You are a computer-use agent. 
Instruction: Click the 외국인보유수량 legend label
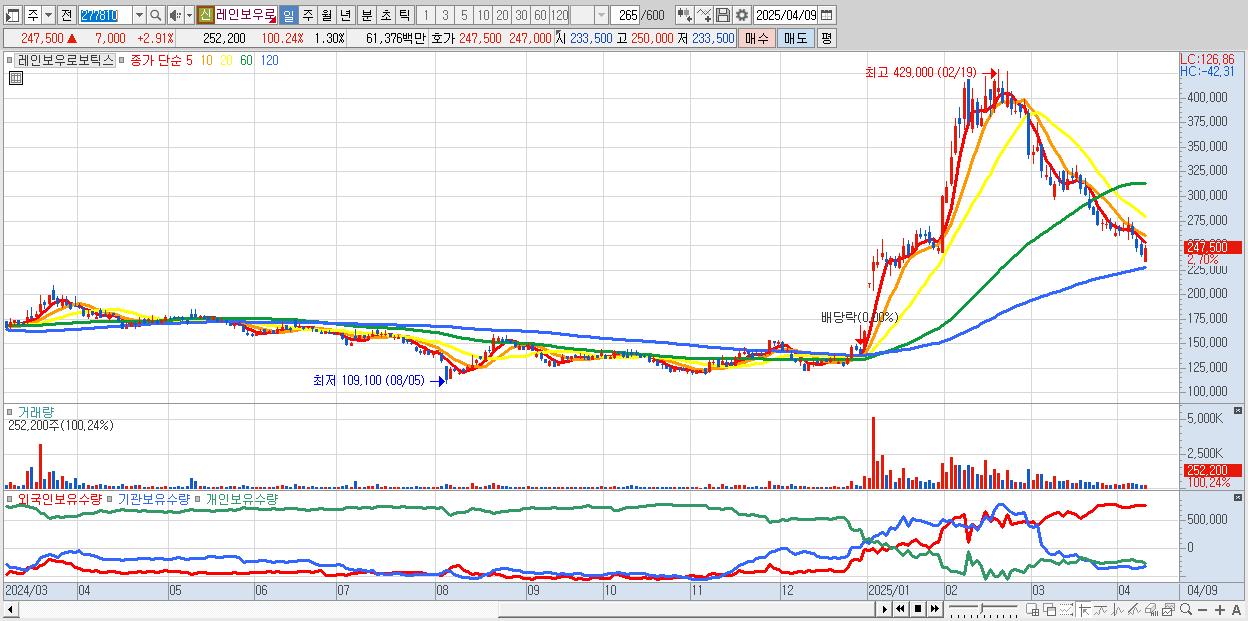tap(60, 498)
